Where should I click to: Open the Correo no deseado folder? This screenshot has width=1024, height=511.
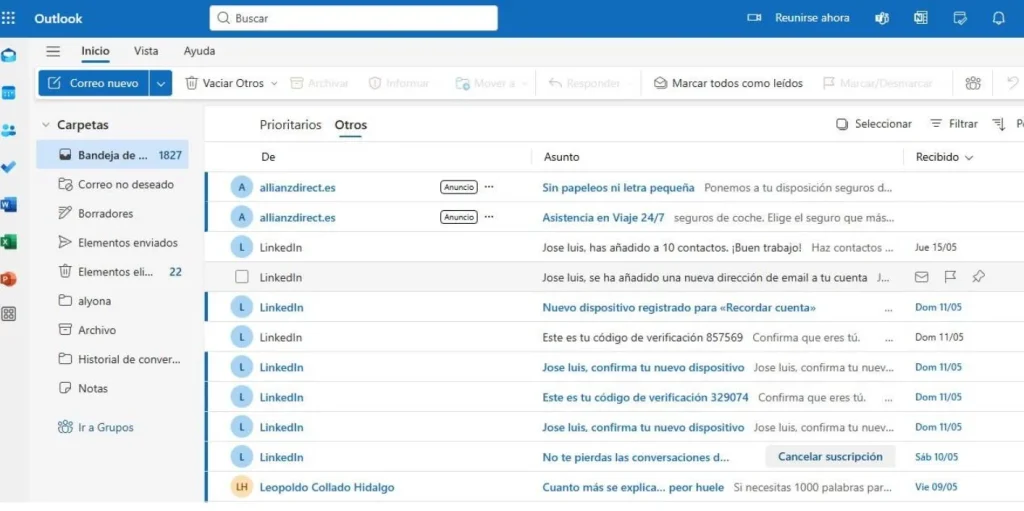pos(125,184)
